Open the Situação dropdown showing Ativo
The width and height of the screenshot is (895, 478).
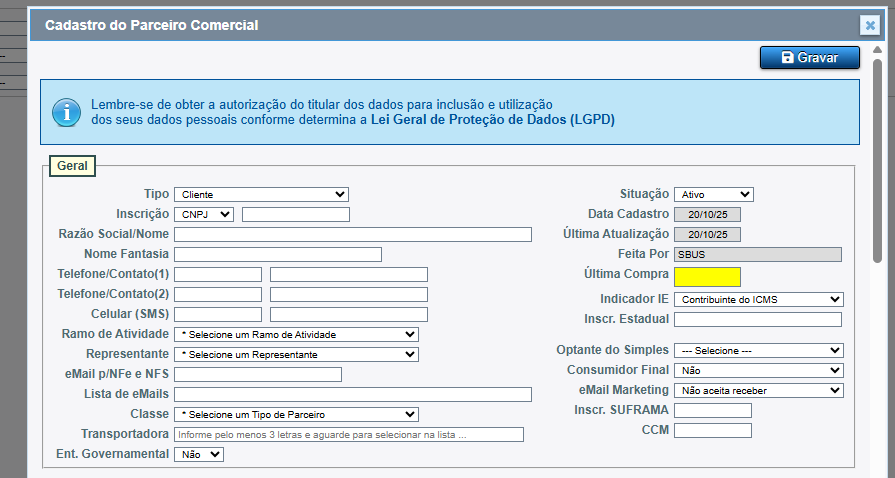(x=713, y=194)
